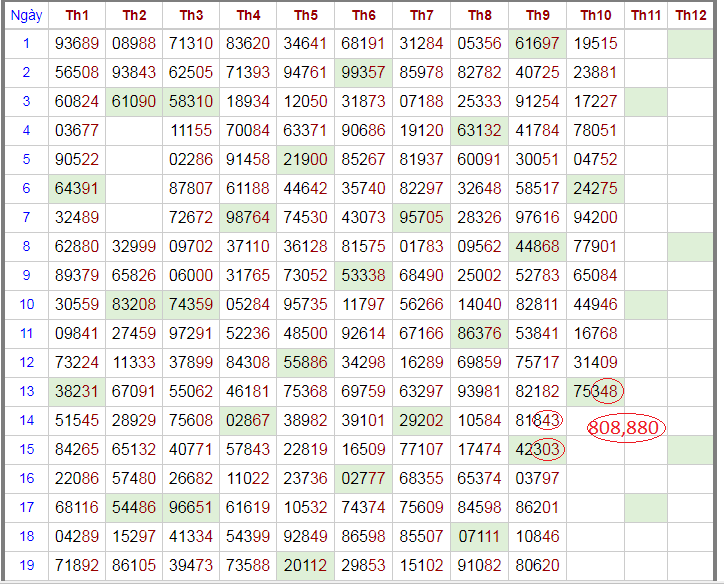Image resolution: width=724 pixels, height=584 pixels.
Task: Select highlighted cell 54486 in Th2
Action: coord(134,507)
